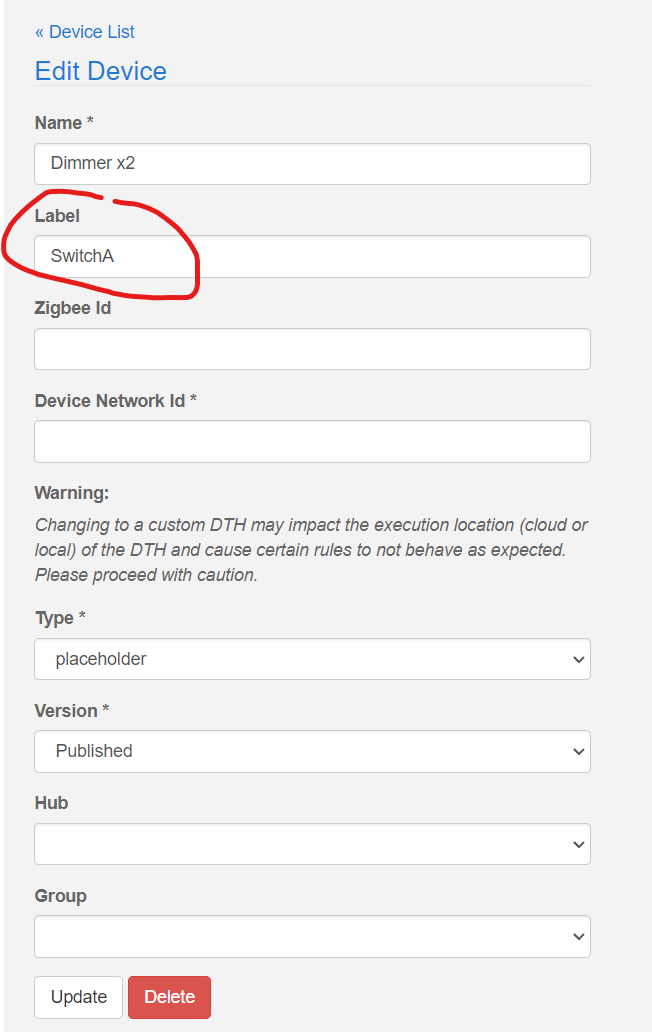Click the Zigbee Id field label
Viewport: 652px width, 1032px height.
click(73, 308)
